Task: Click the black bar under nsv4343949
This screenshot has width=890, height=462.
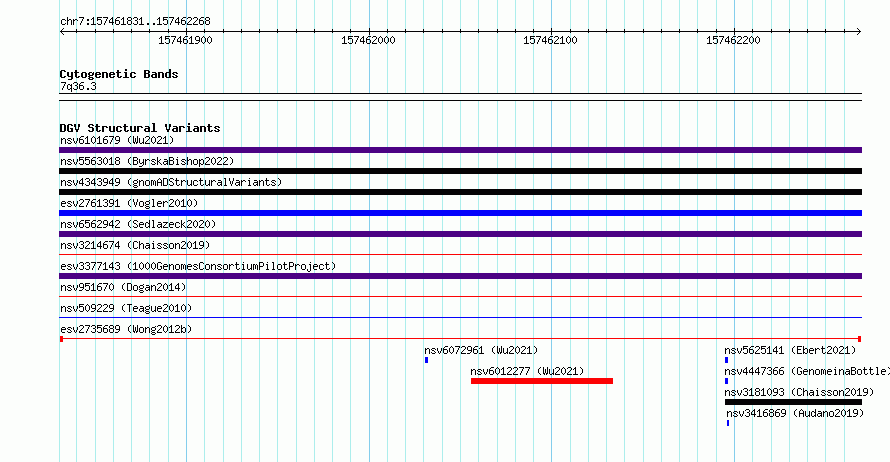Action: coord(460,192)
